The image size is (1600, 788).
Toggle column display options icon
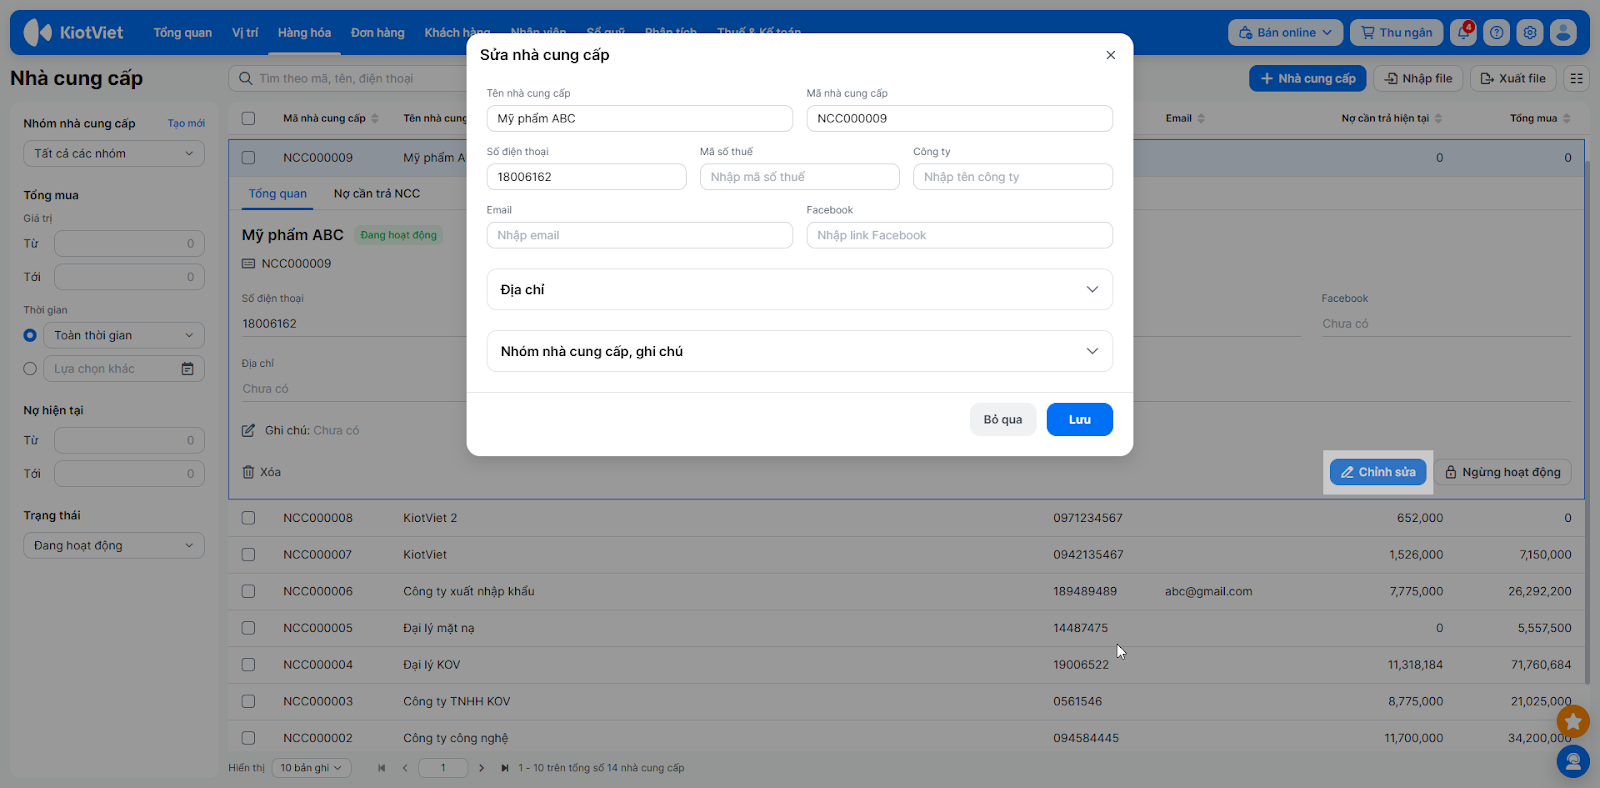click(x=1577, y=78)
